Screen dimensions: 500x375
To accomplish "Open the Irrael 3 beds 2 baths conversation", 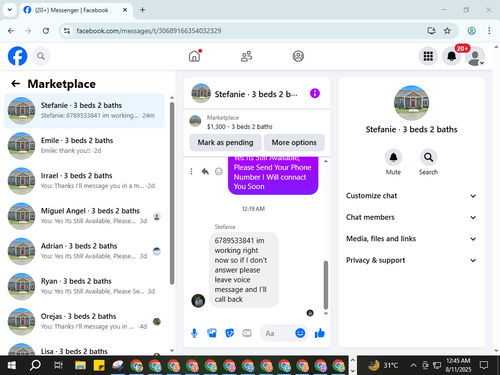I will click(84, 181).
